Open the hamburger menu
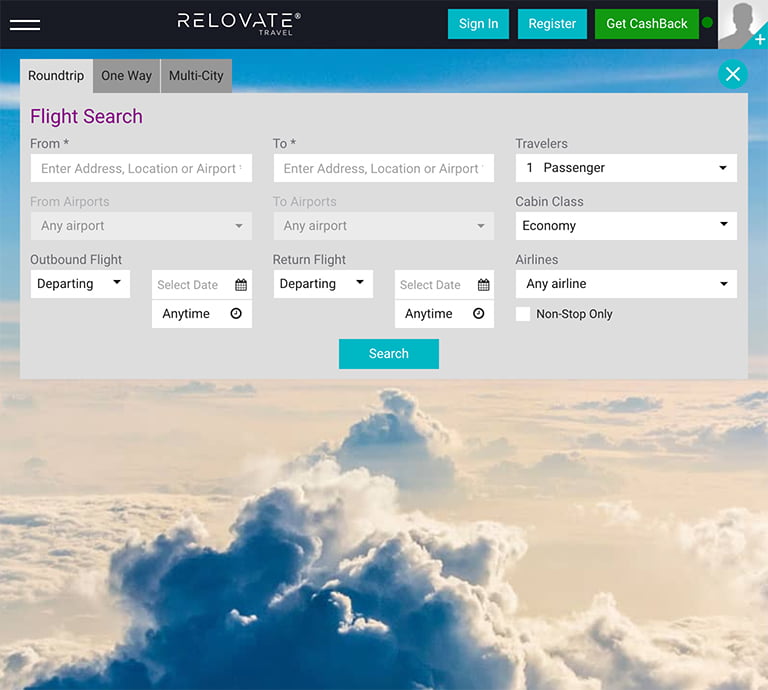768x690 pixels. click(25, 24)
